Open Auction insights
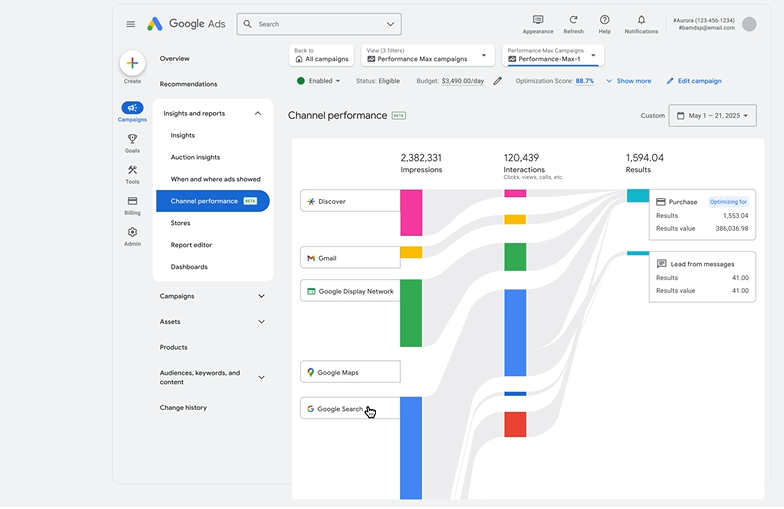The width and height of the screenshot is (784, 509). point(195,157)
